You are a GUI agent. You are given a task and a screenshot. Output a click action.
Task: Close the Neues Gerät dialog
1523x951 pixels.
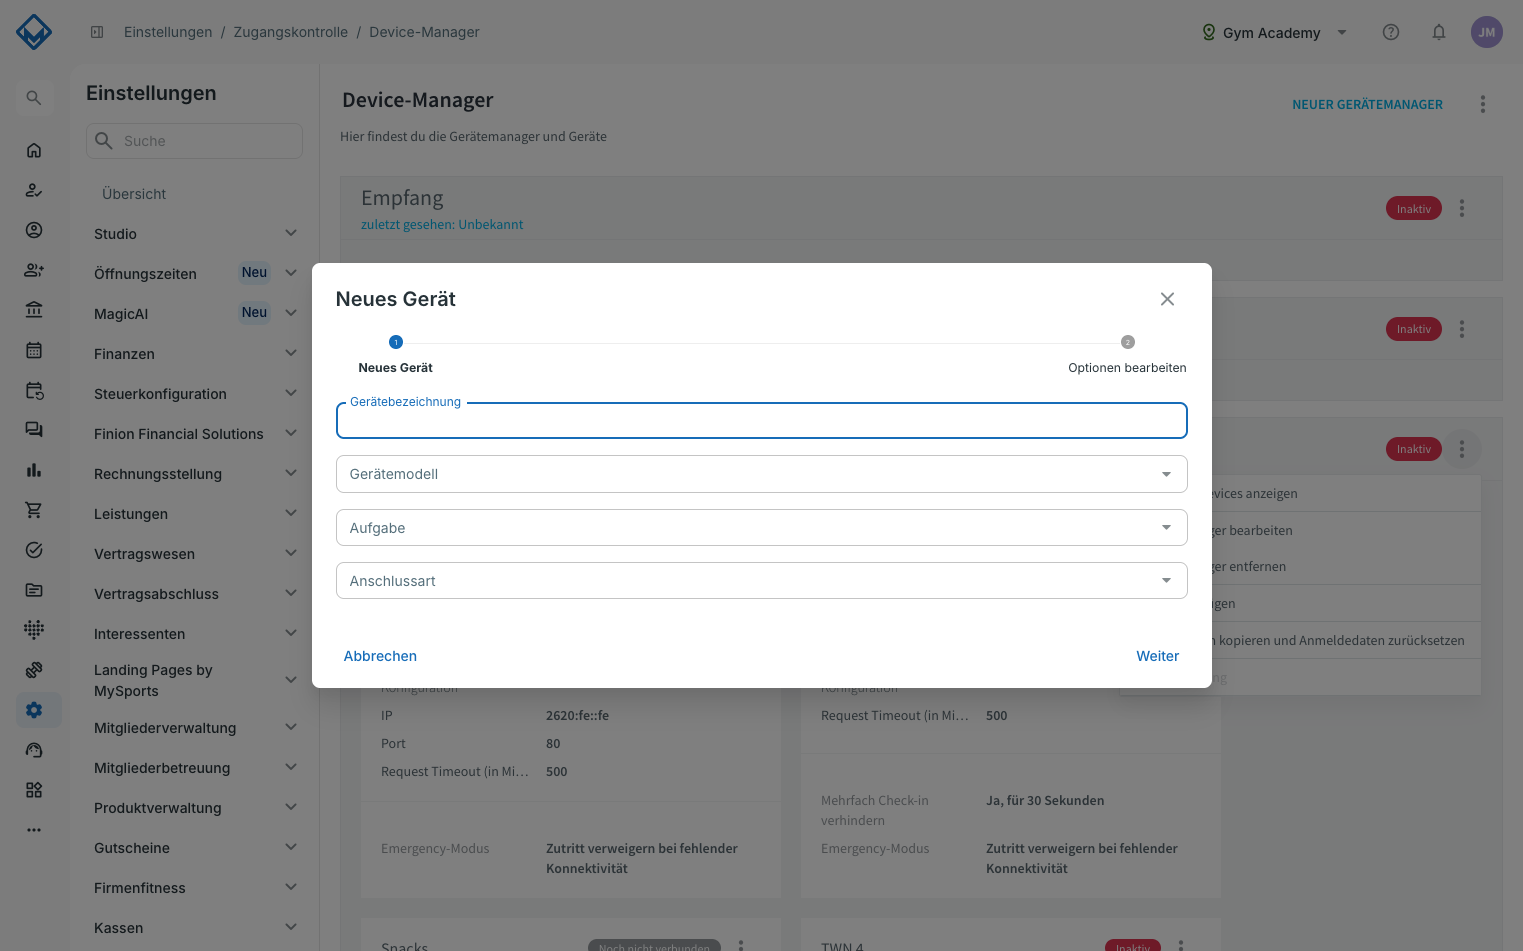(1167, 299)
